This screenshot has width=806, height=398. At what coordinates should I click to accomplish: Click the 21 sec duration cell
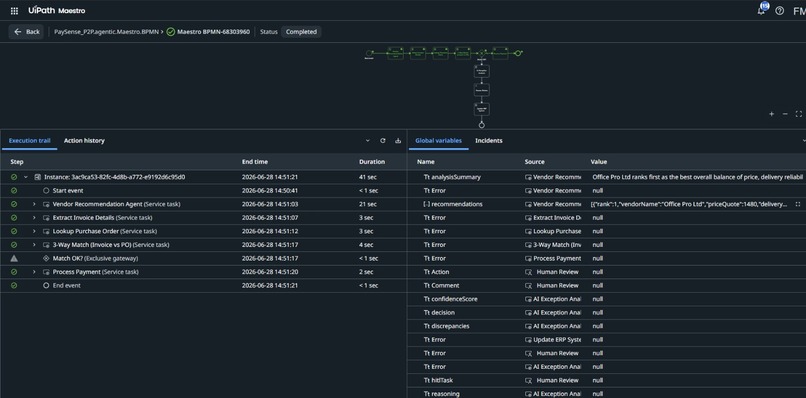(368, 204)
